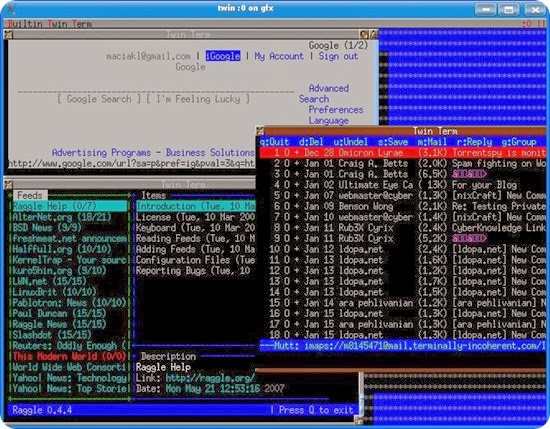The image size is (550, 429).
Task: Click g:Group in the Mutt menu bar
Action: pos(519,142)
